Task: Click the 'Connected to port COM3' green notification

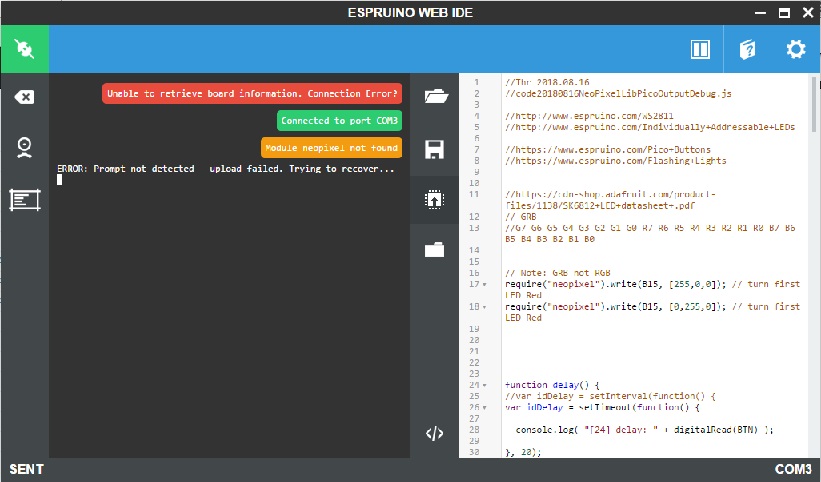Action: (x=339, y=120)
